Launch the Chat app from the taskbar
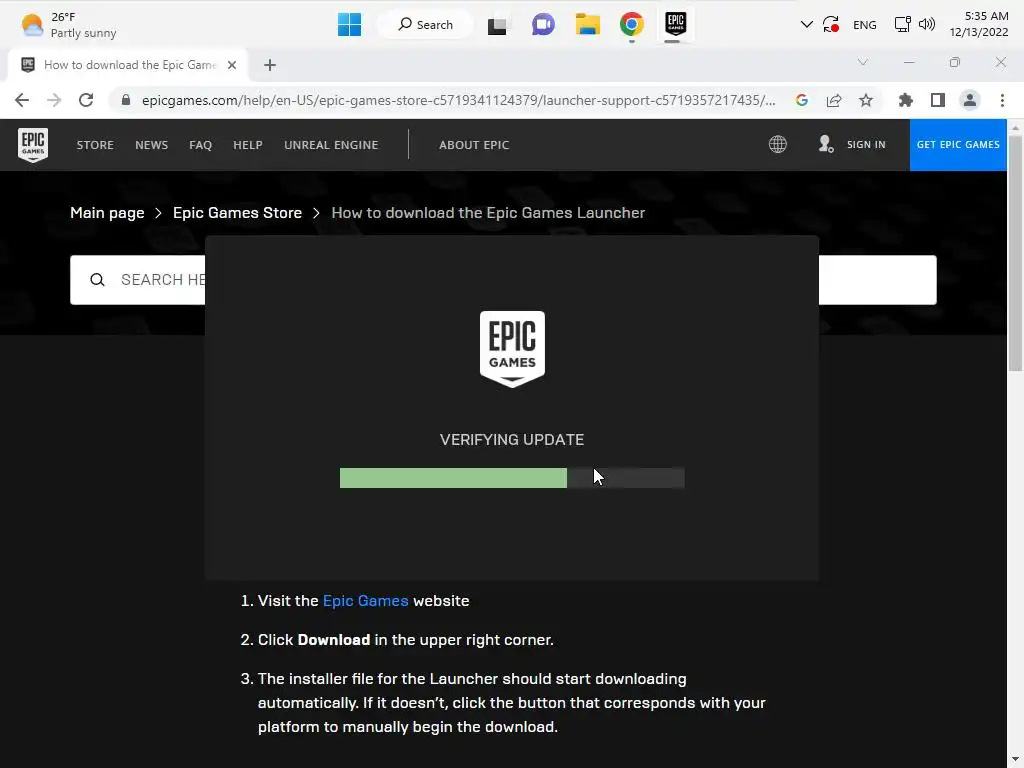Viewport: 1024px width, 768px height. pos(543,25)
